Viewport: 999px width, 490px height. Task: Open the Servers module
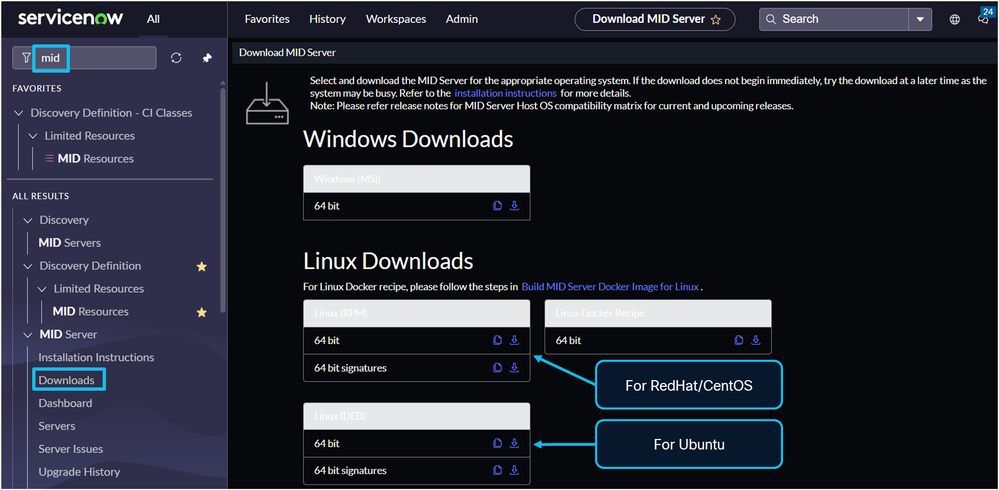tap(57, 426)
